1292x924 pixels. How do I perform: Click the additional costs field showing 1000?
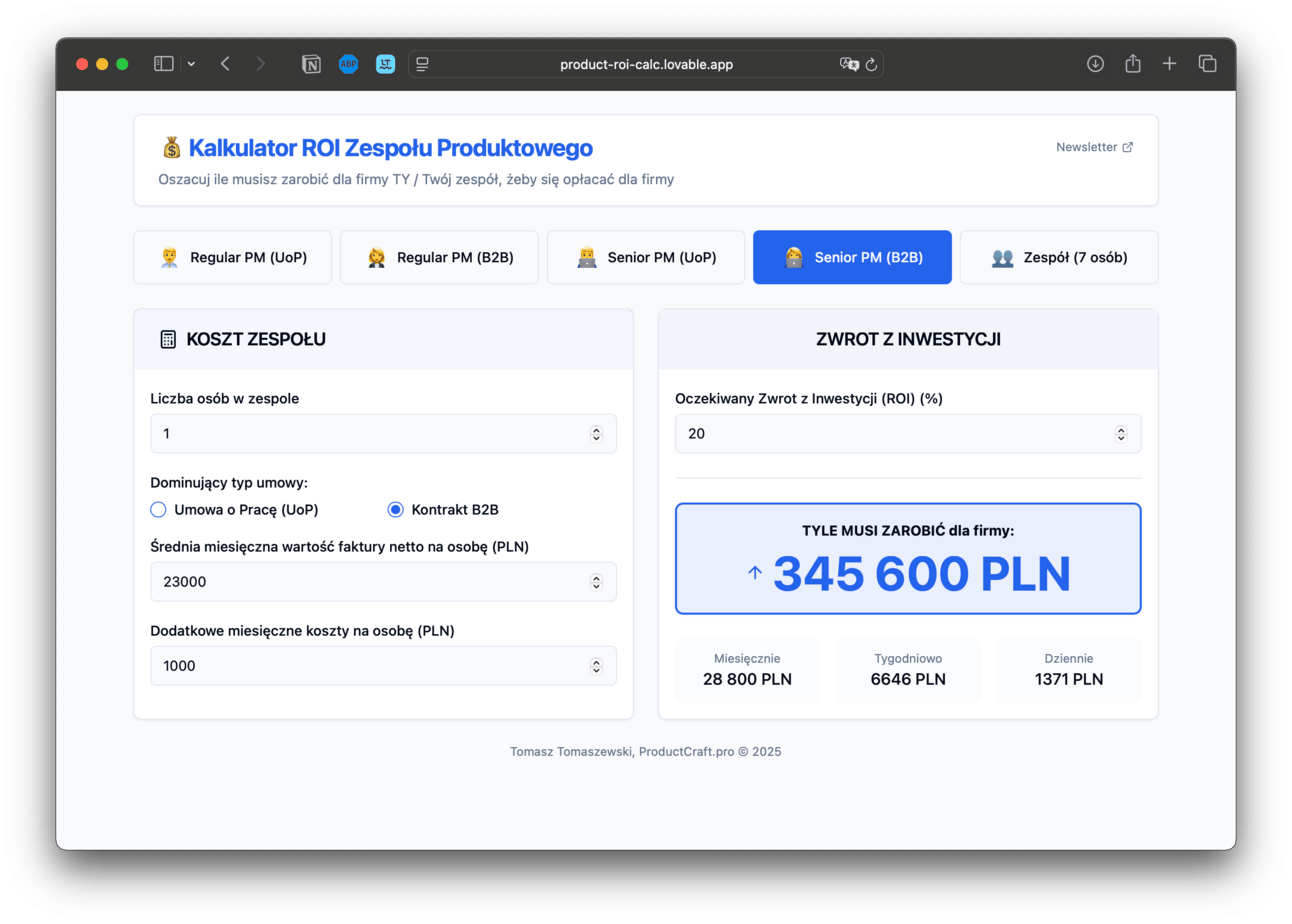coord(383,665)
